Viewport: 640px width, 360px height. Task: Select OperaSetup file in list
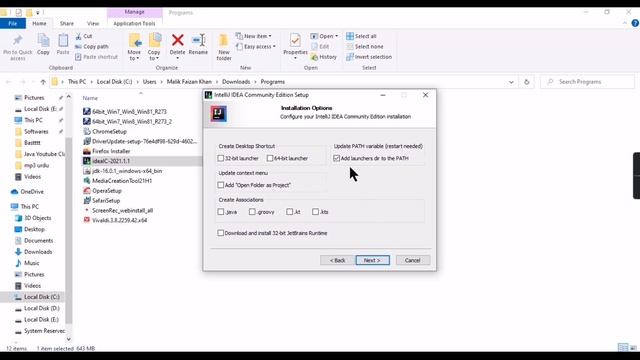click(x=107, y=191)
